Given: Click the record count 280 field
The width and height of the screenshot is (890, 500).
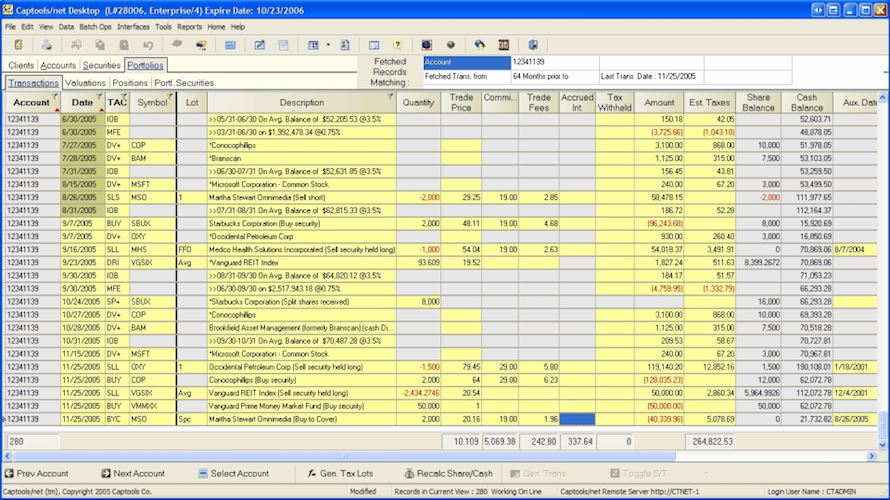Looking at the screenshot, I should 32,442.
